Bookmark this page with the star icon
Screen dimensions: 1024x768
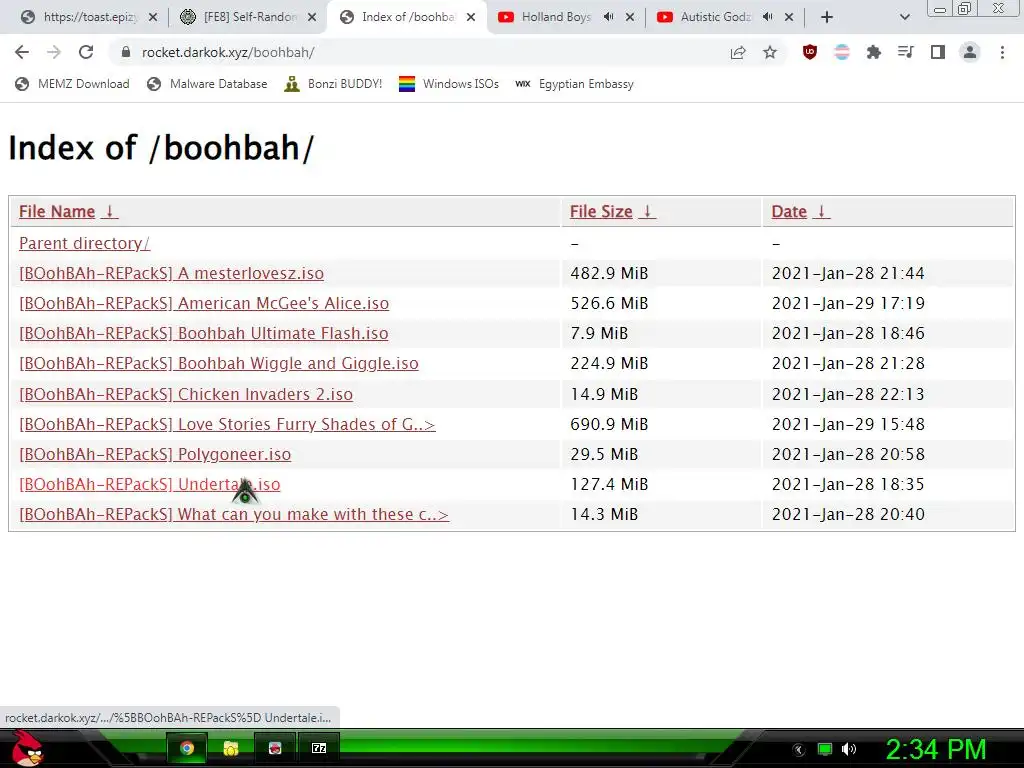[770, 52]
